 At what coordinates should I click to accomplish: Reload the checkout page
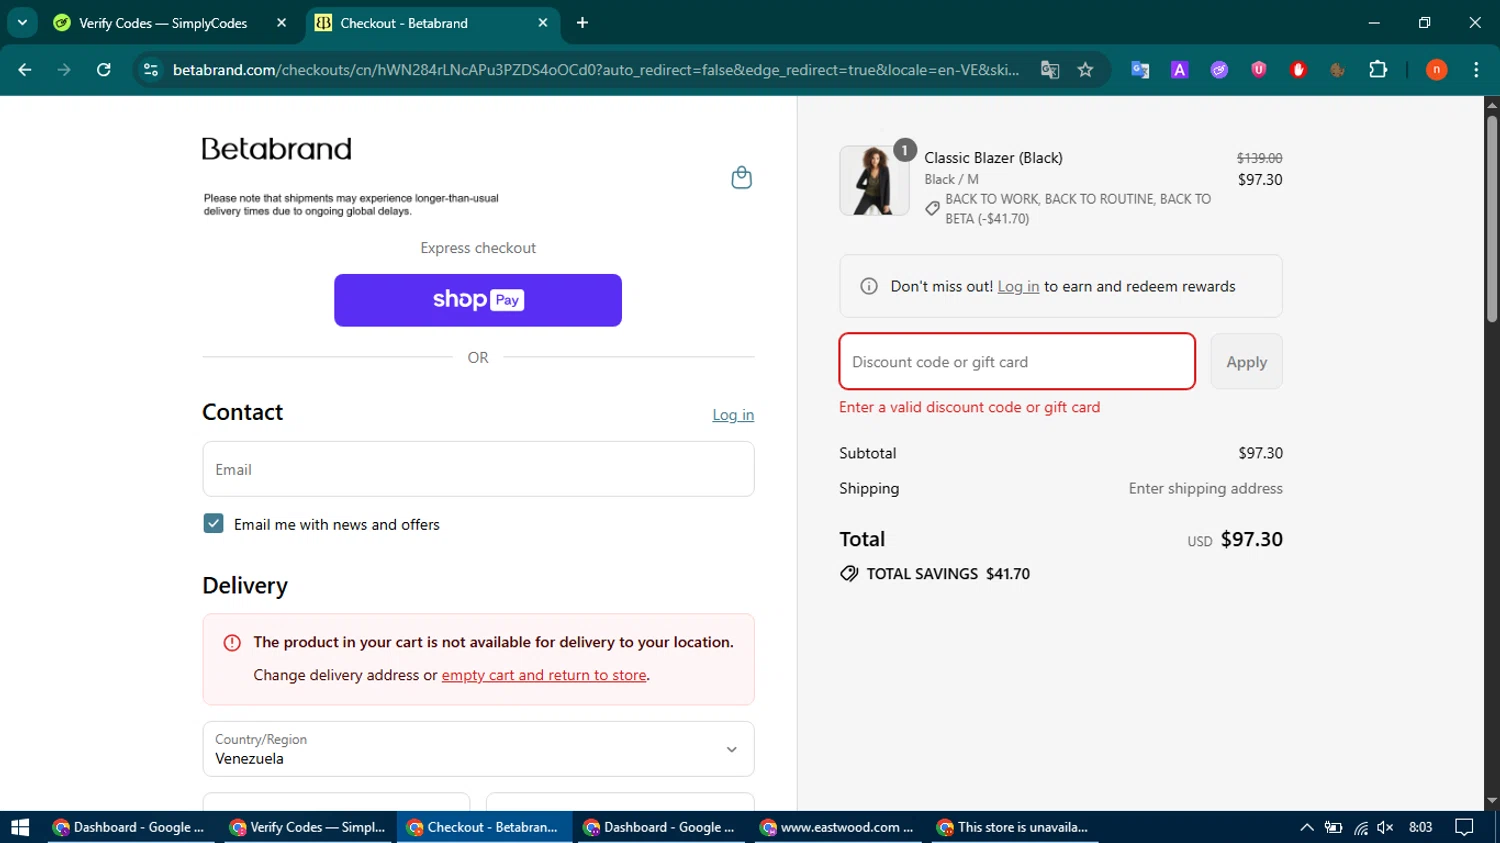103,70
